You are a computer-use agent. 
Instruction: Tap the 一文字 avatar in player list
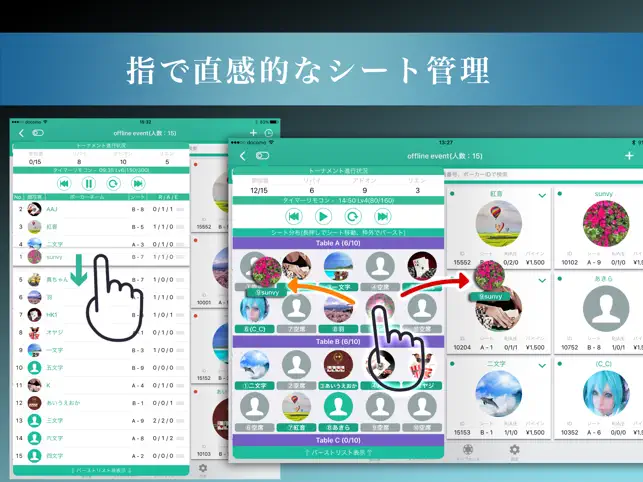[x=34, y=350]
